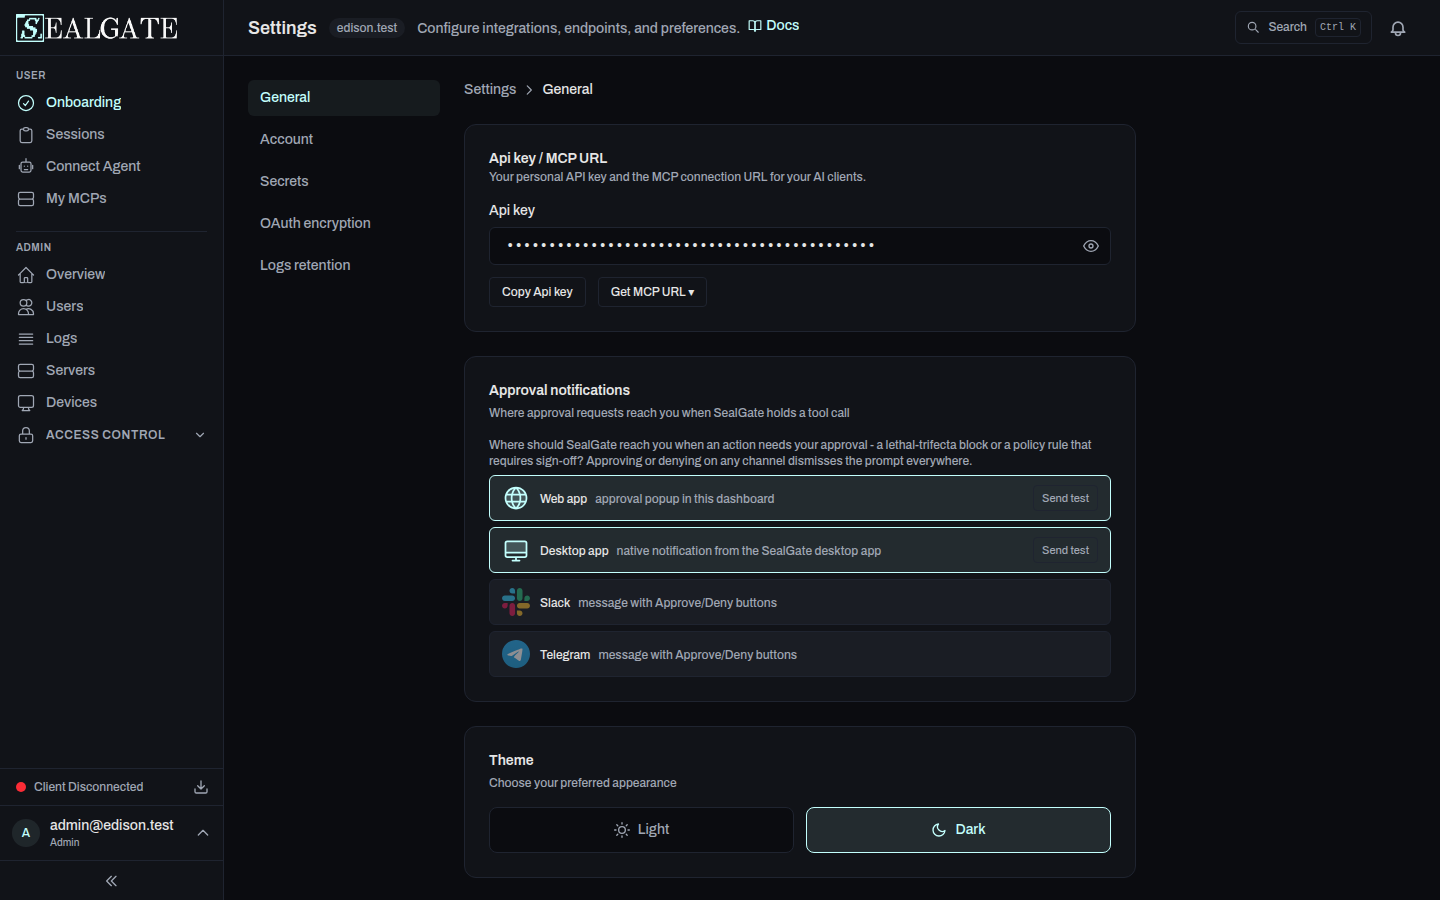Collapse the sidebar with double chevron
The image size is (1440, 900).
(111, 881)
